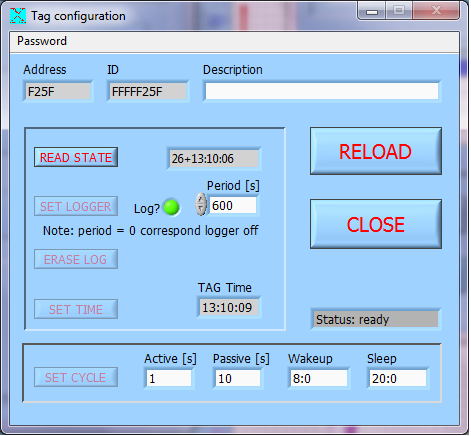Viewport: 471px width, 436px height.
Task: Click the CLOSE button
Action: pyautogui.click(x=376, y=224)
